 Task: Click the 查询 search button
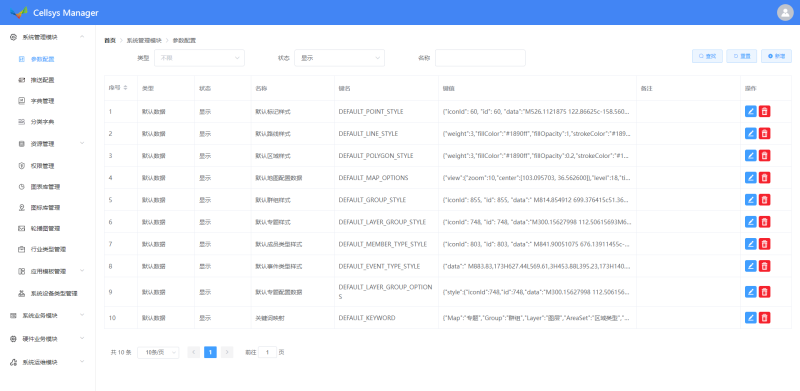707,56
